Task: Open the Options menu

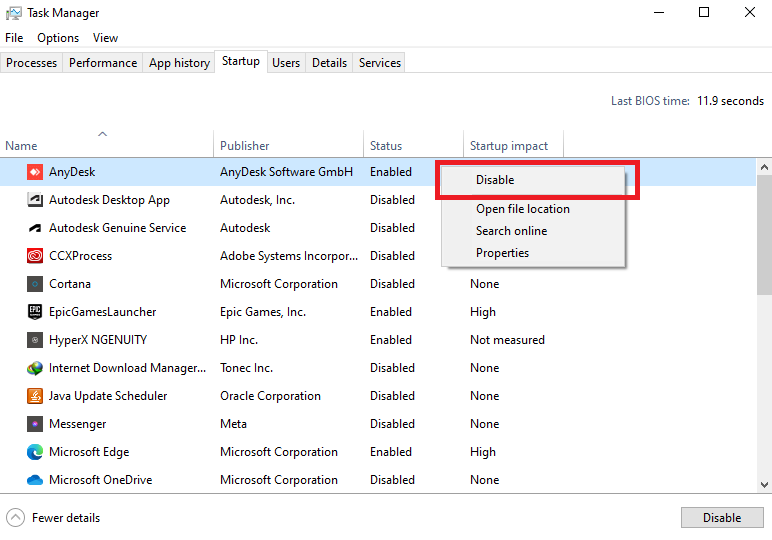Action: 58,38
